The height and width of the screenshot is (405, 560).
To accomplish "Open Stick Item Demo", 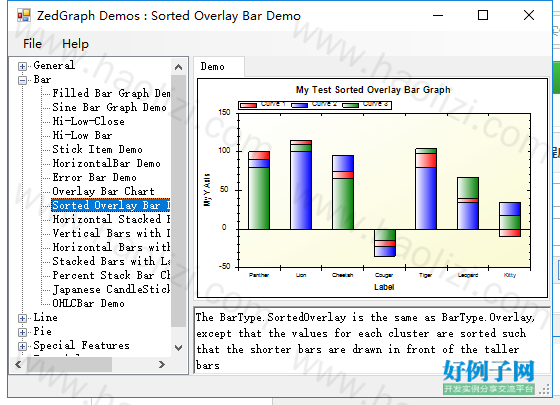I will [98, 149].
